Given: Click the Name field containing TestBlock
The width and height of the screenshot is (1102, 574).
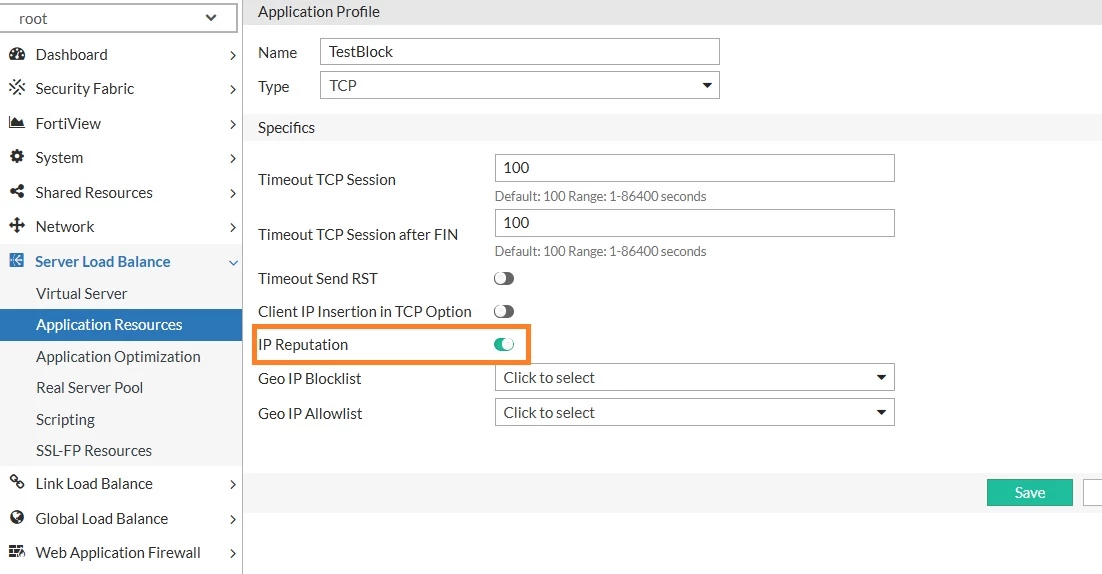Looking at the screenshot, I should [519, 51].
